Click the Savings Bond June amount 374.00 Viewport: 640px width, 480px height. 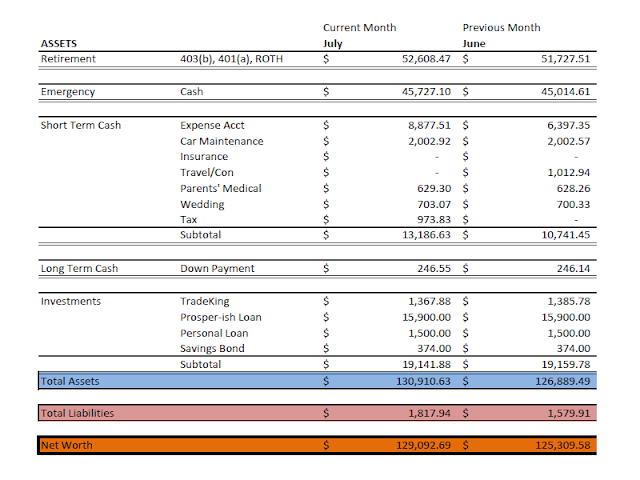tap(573, 349)
